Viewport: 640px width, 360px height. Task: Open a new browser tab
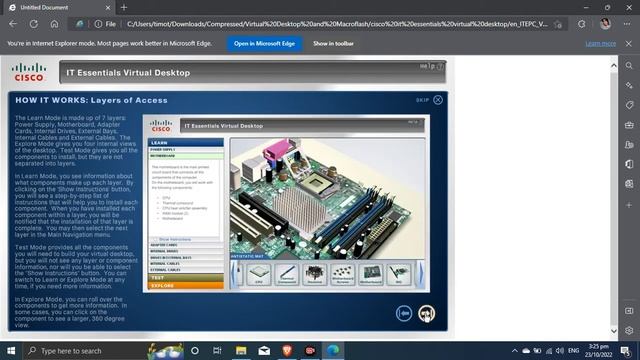tap(124, 7)
